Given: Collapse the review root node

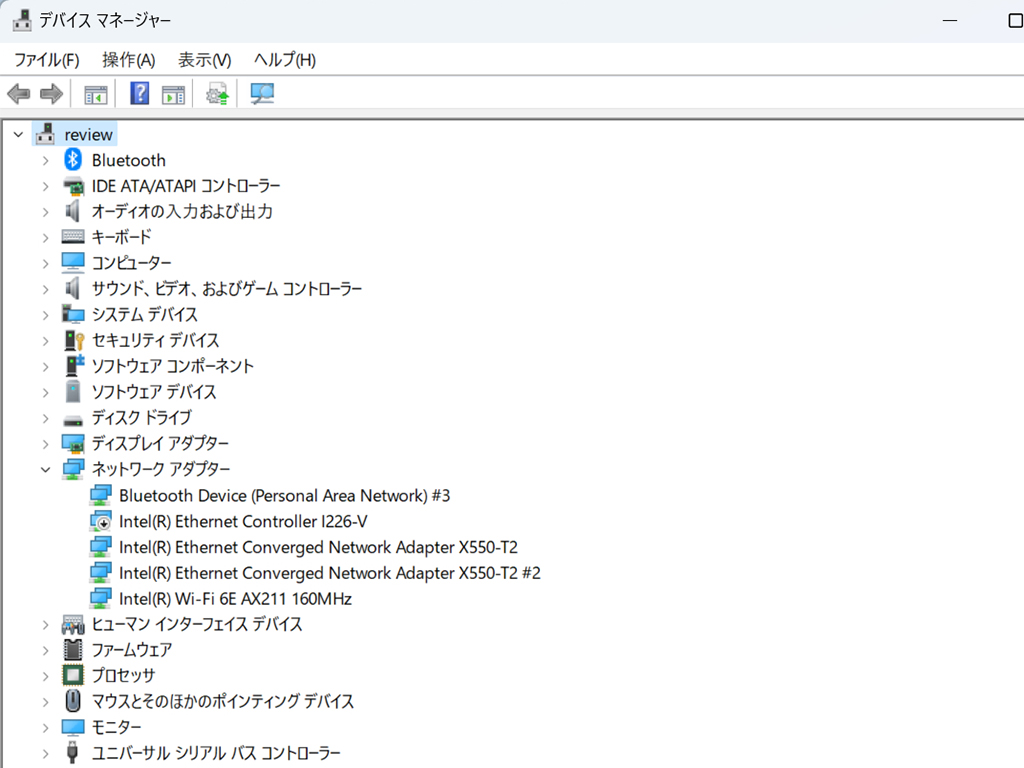Looking at the screenshot, I should pos(18,135).
